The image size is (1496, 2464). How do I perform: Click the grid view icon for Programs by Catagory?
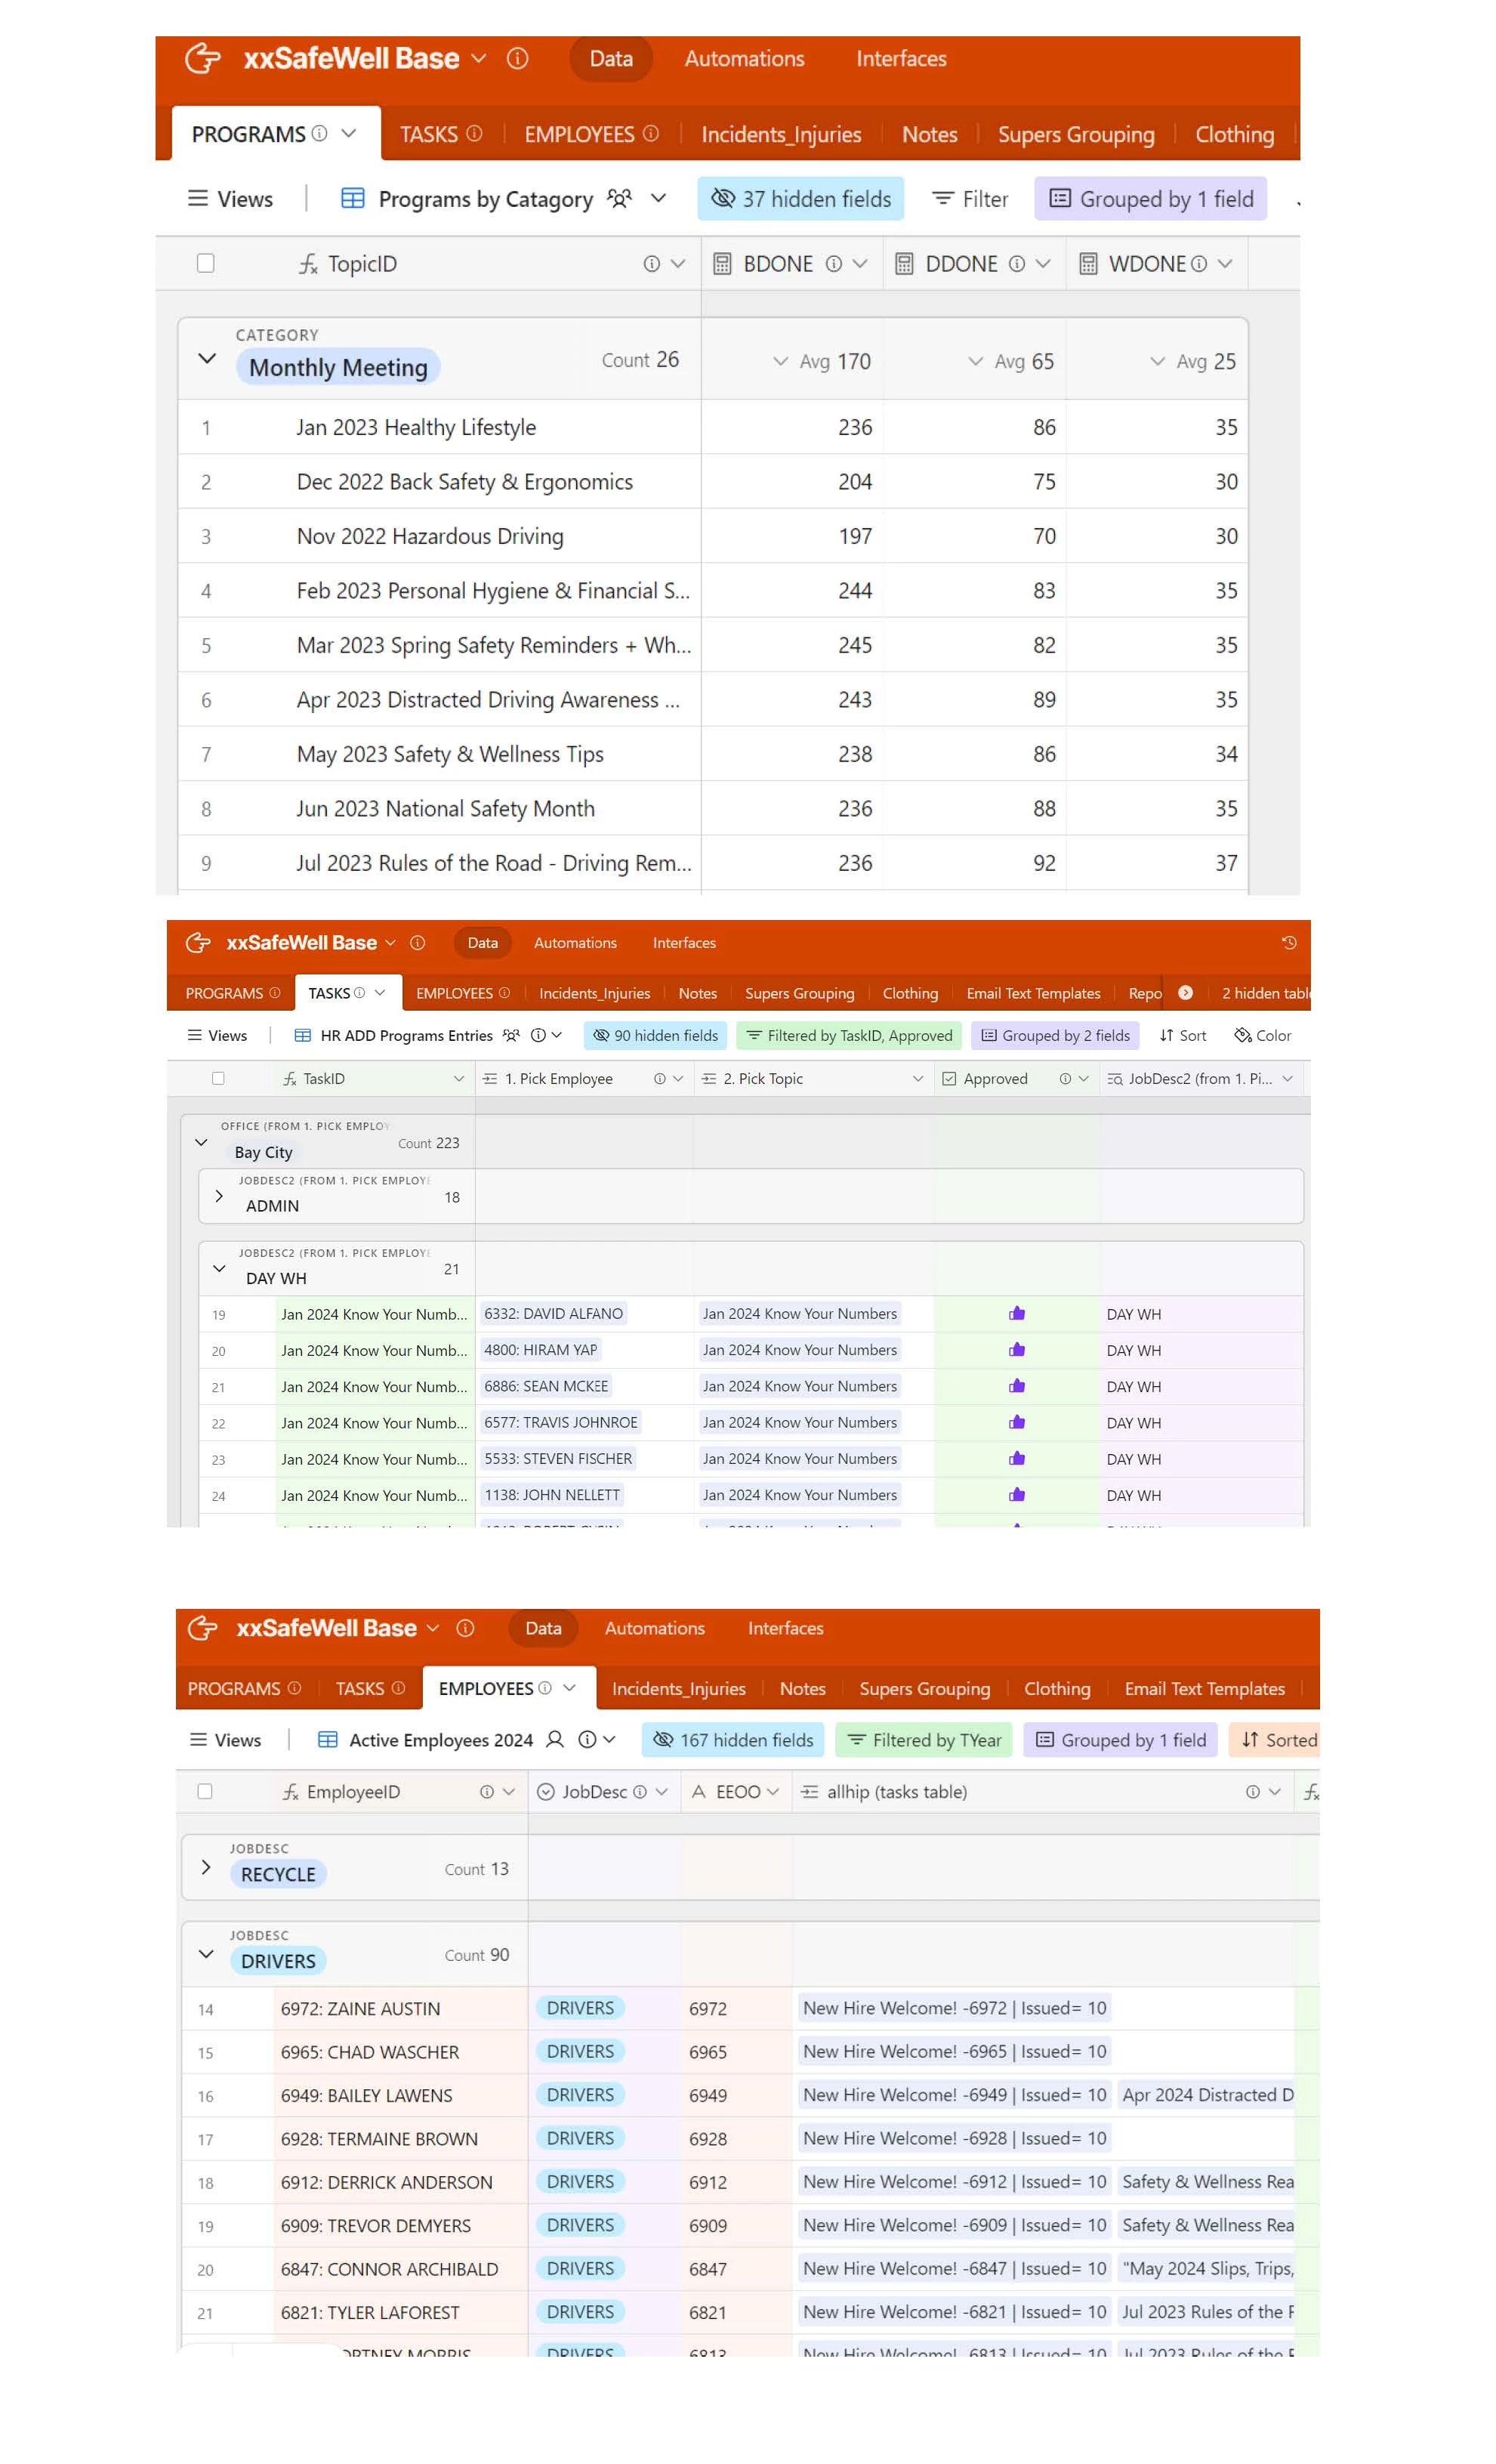click(352, 199)
